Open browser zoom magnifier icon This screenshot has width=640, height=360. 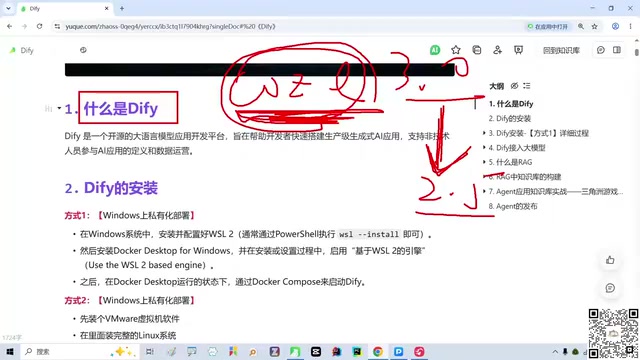pos(581,26)
